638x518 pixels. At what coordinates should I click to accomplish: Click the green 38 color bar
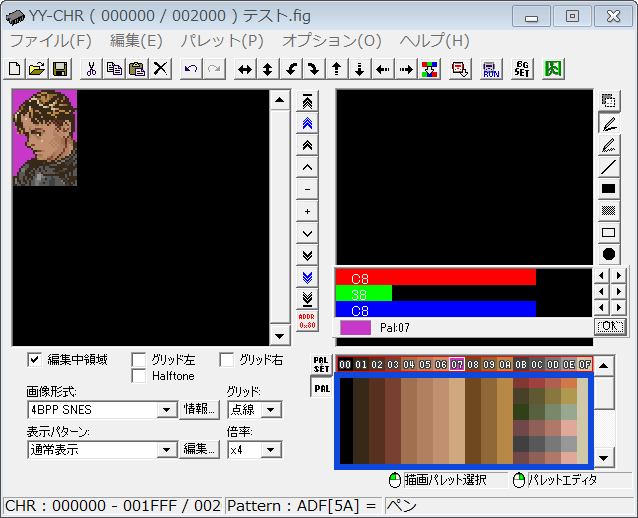[364, 293]
